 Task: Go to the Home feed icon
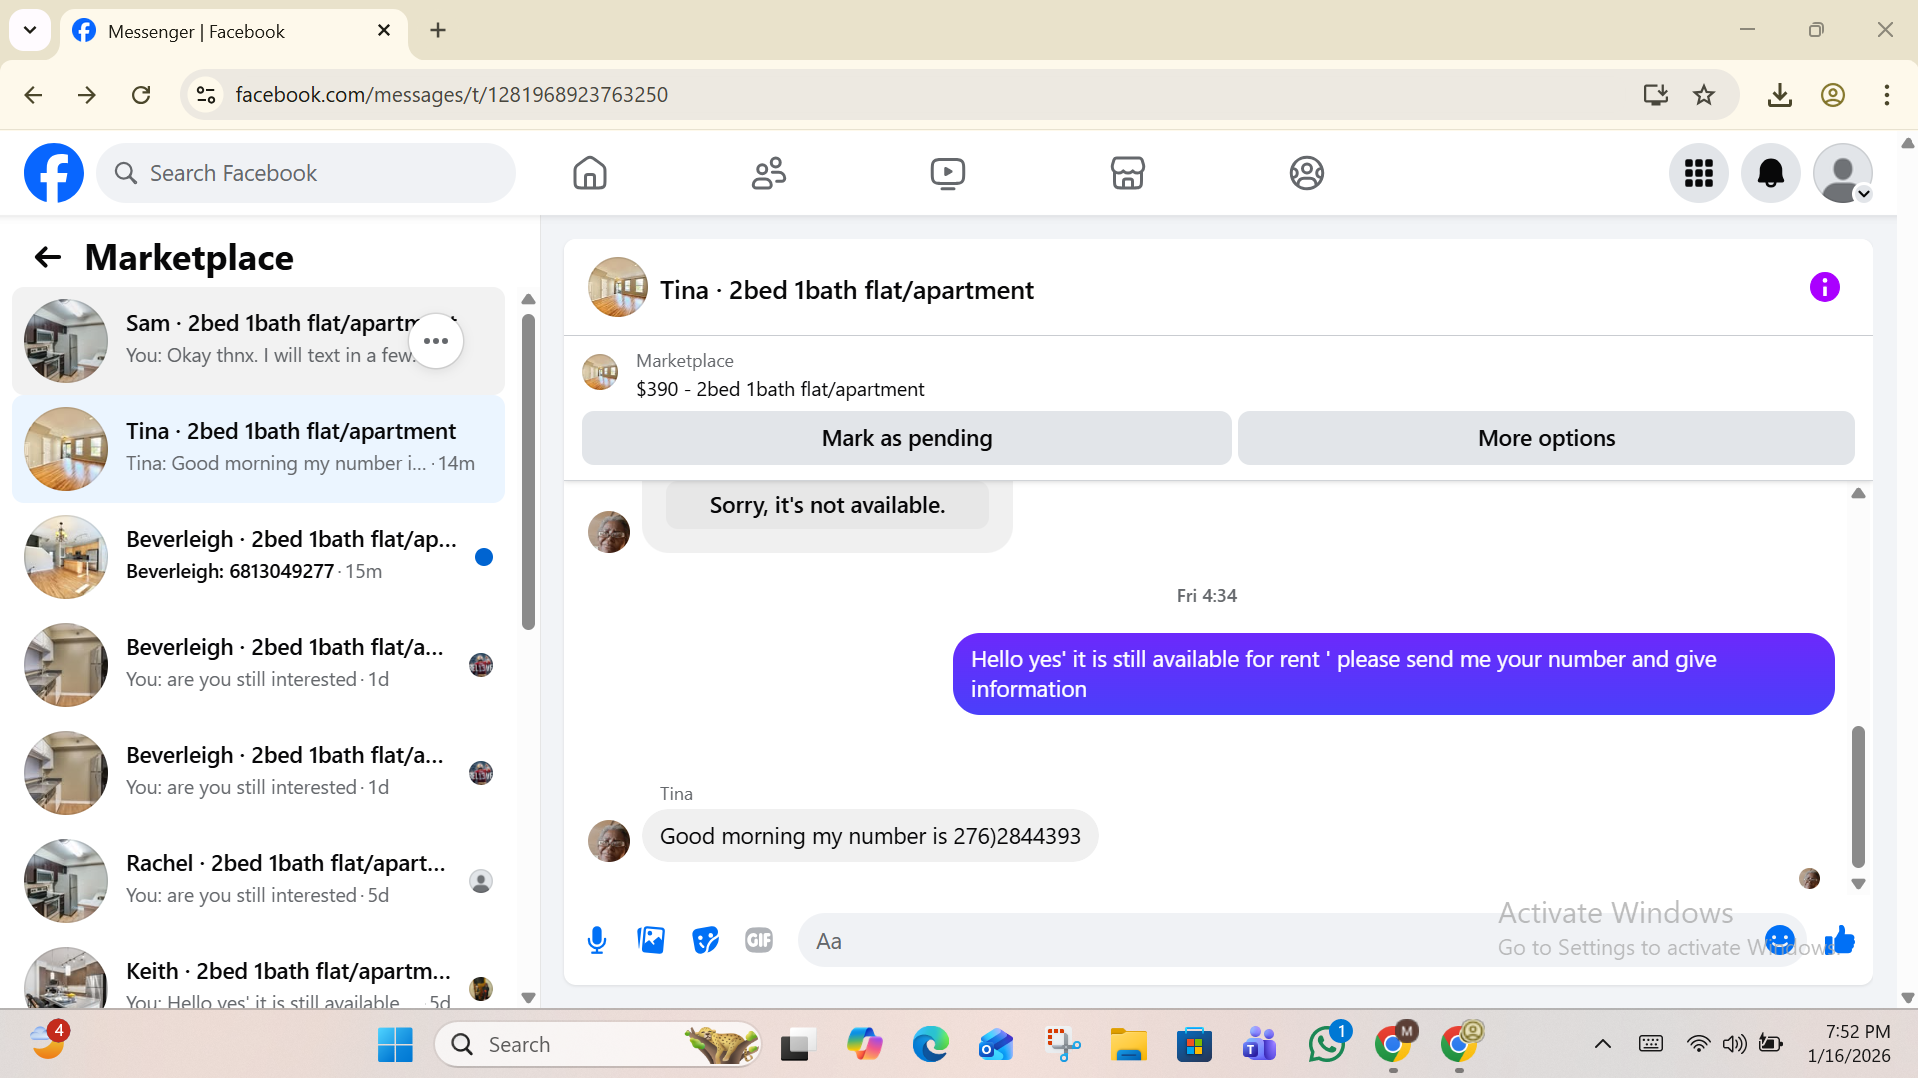point(590,173)
